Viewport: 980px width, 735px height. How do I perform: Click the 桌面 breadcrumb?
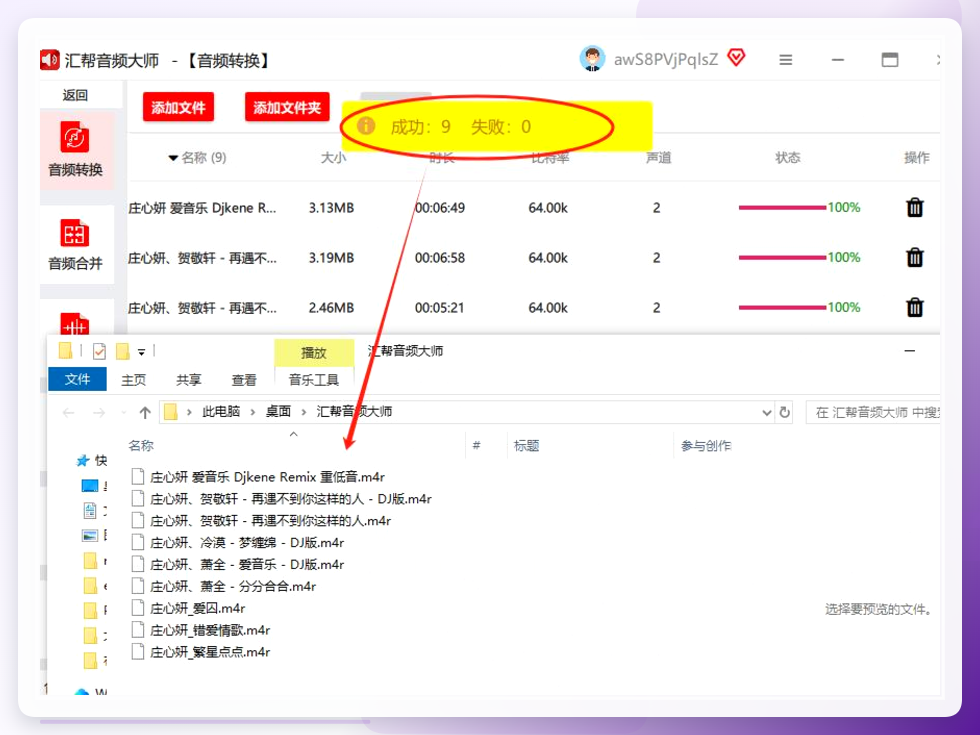click(278, 411)
